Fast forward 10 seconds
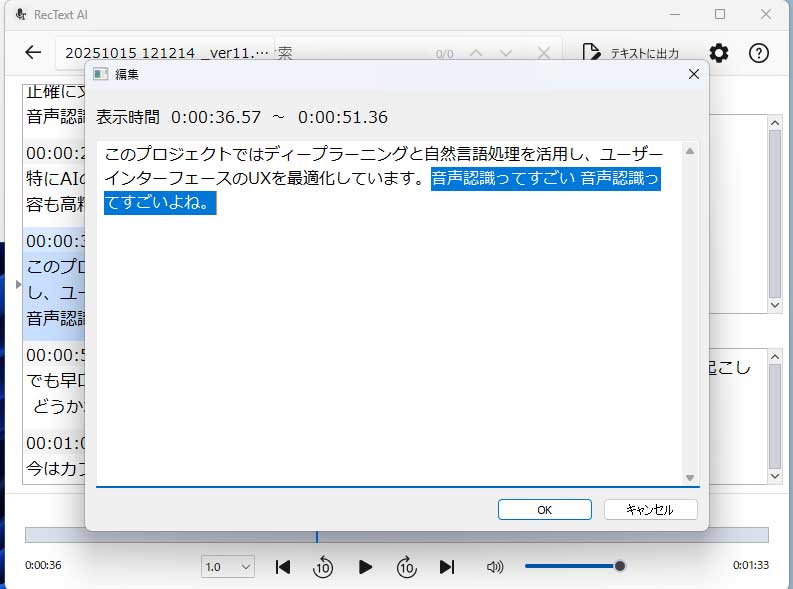The image size is (793, 589). pos(406,567)
